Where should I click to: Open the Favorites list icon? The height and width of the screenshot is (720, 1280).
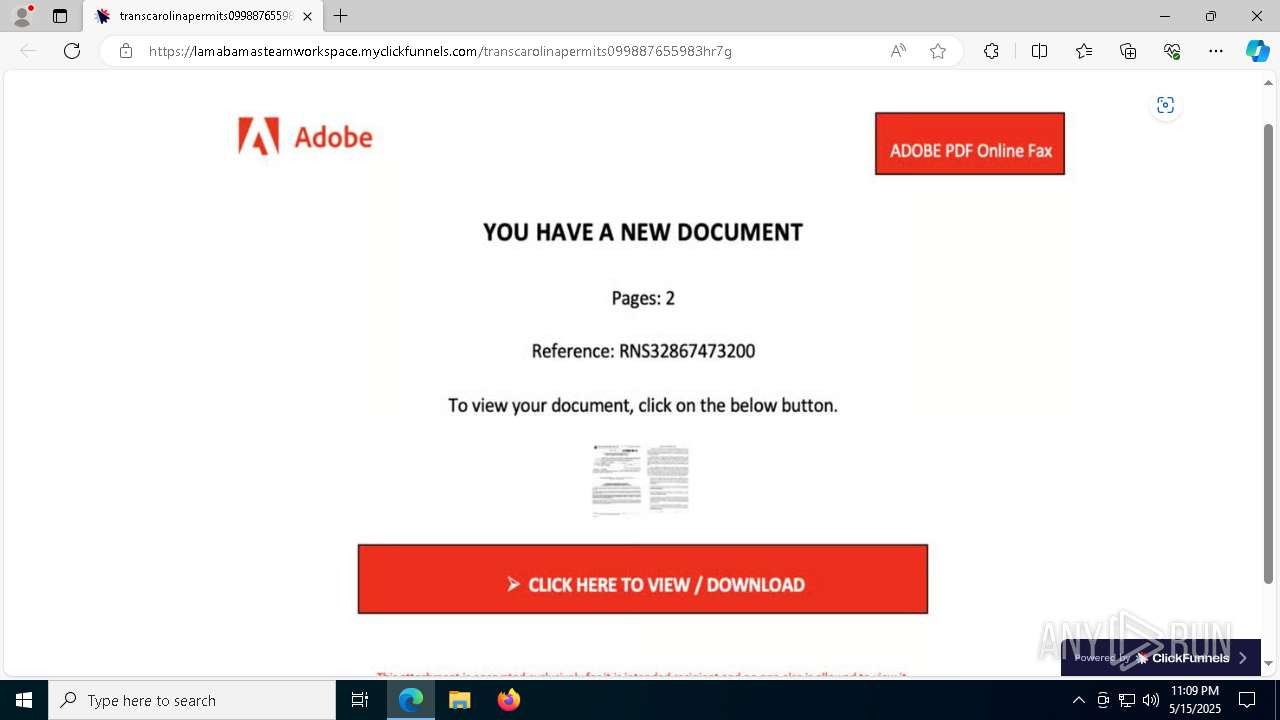pos(1084,51)
